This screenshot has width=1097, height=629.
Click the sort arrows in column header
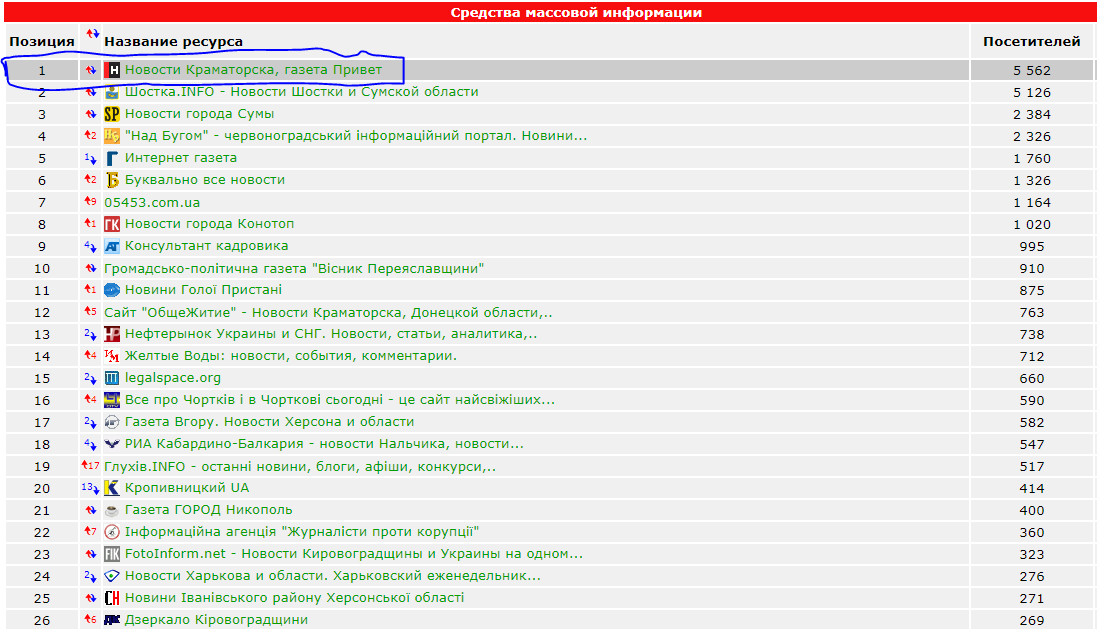pos(92,35)
